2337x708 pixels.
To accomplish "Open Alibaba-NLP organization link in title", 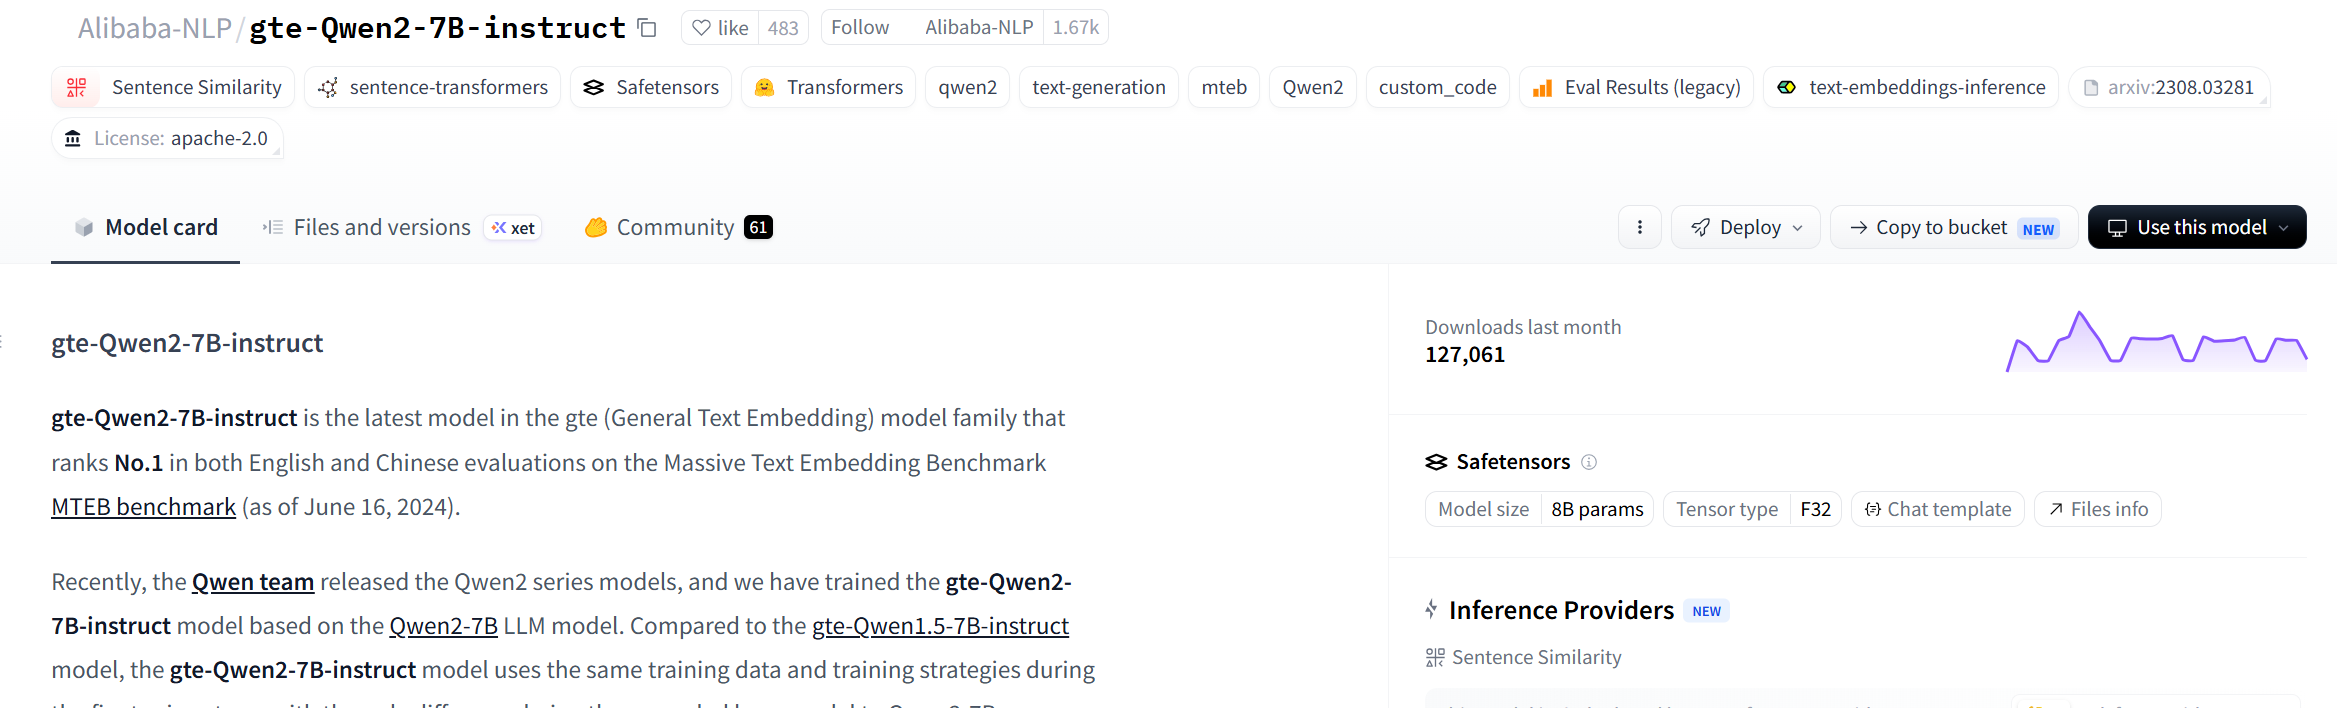I will pyautogui.click(x=155, y=28).
